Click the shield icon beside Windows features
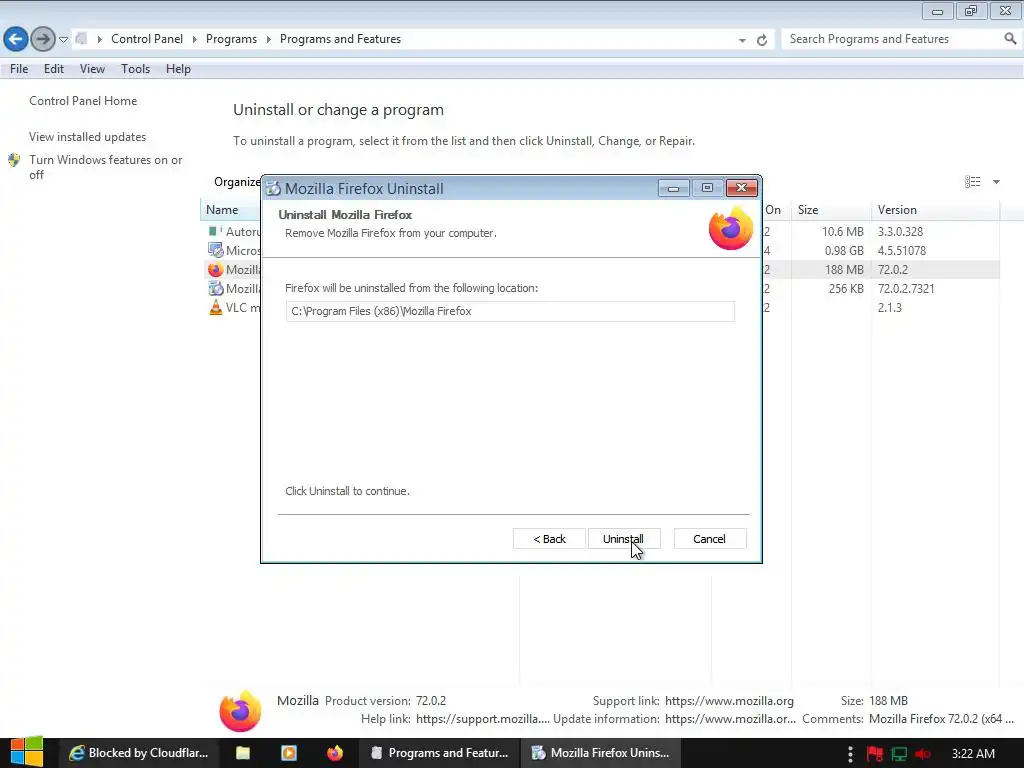This screenshot has width=1024, height=768. pos(14,160)
